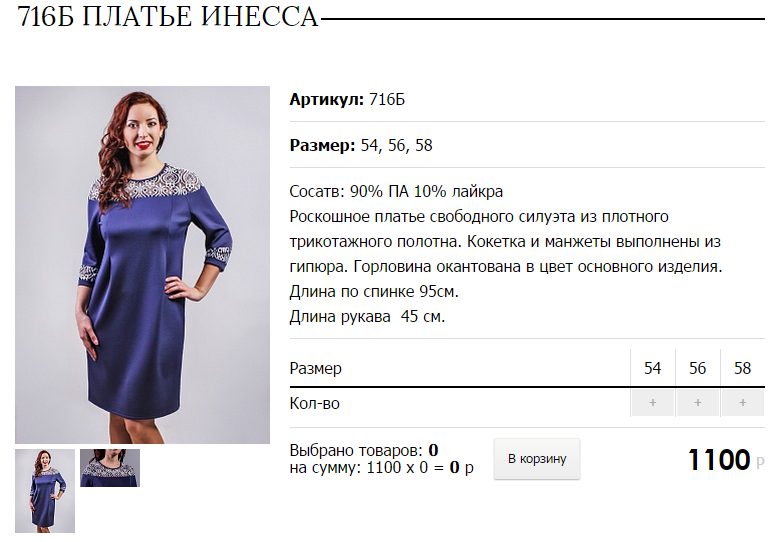Screen dimensions: 778x542
Task: Click the Выбрано товаров counter
Action: (x=364, y=450)
